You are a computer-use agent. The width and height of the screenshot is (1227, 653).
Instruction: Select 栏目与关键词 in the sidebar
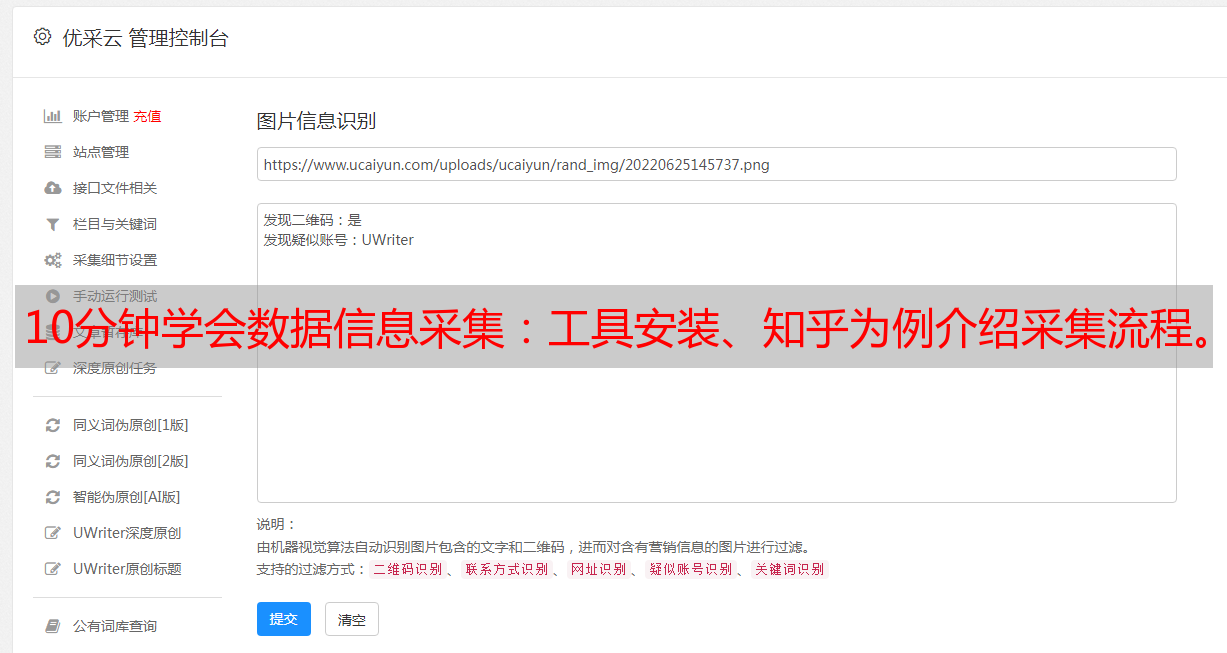click(115, 224)
